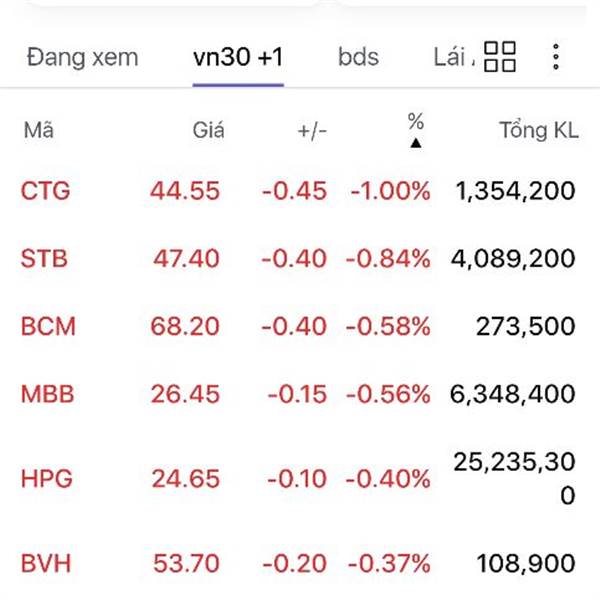The image size is (600, 600).
Task: Sort by the +/- change column header
Action: (312, 131)
